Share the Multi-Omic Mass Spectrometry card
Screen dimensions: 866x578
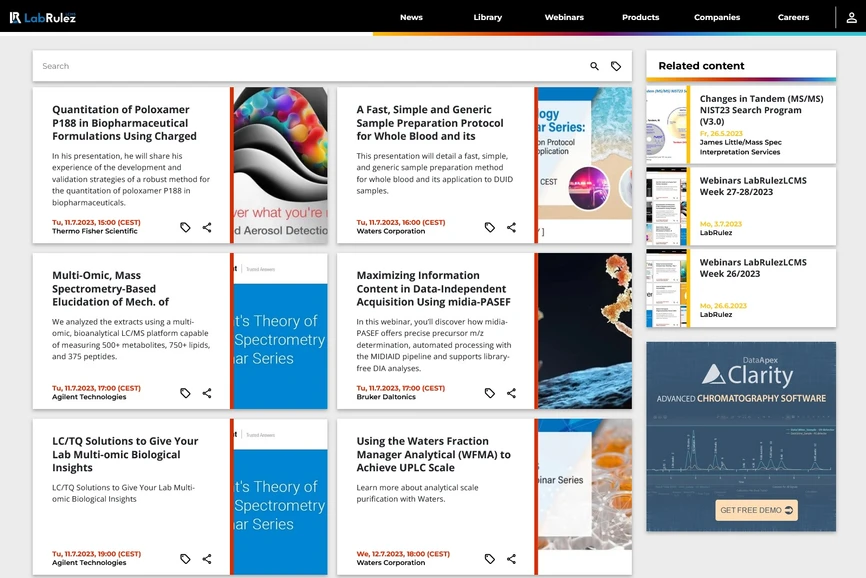(x=207, y=393)
